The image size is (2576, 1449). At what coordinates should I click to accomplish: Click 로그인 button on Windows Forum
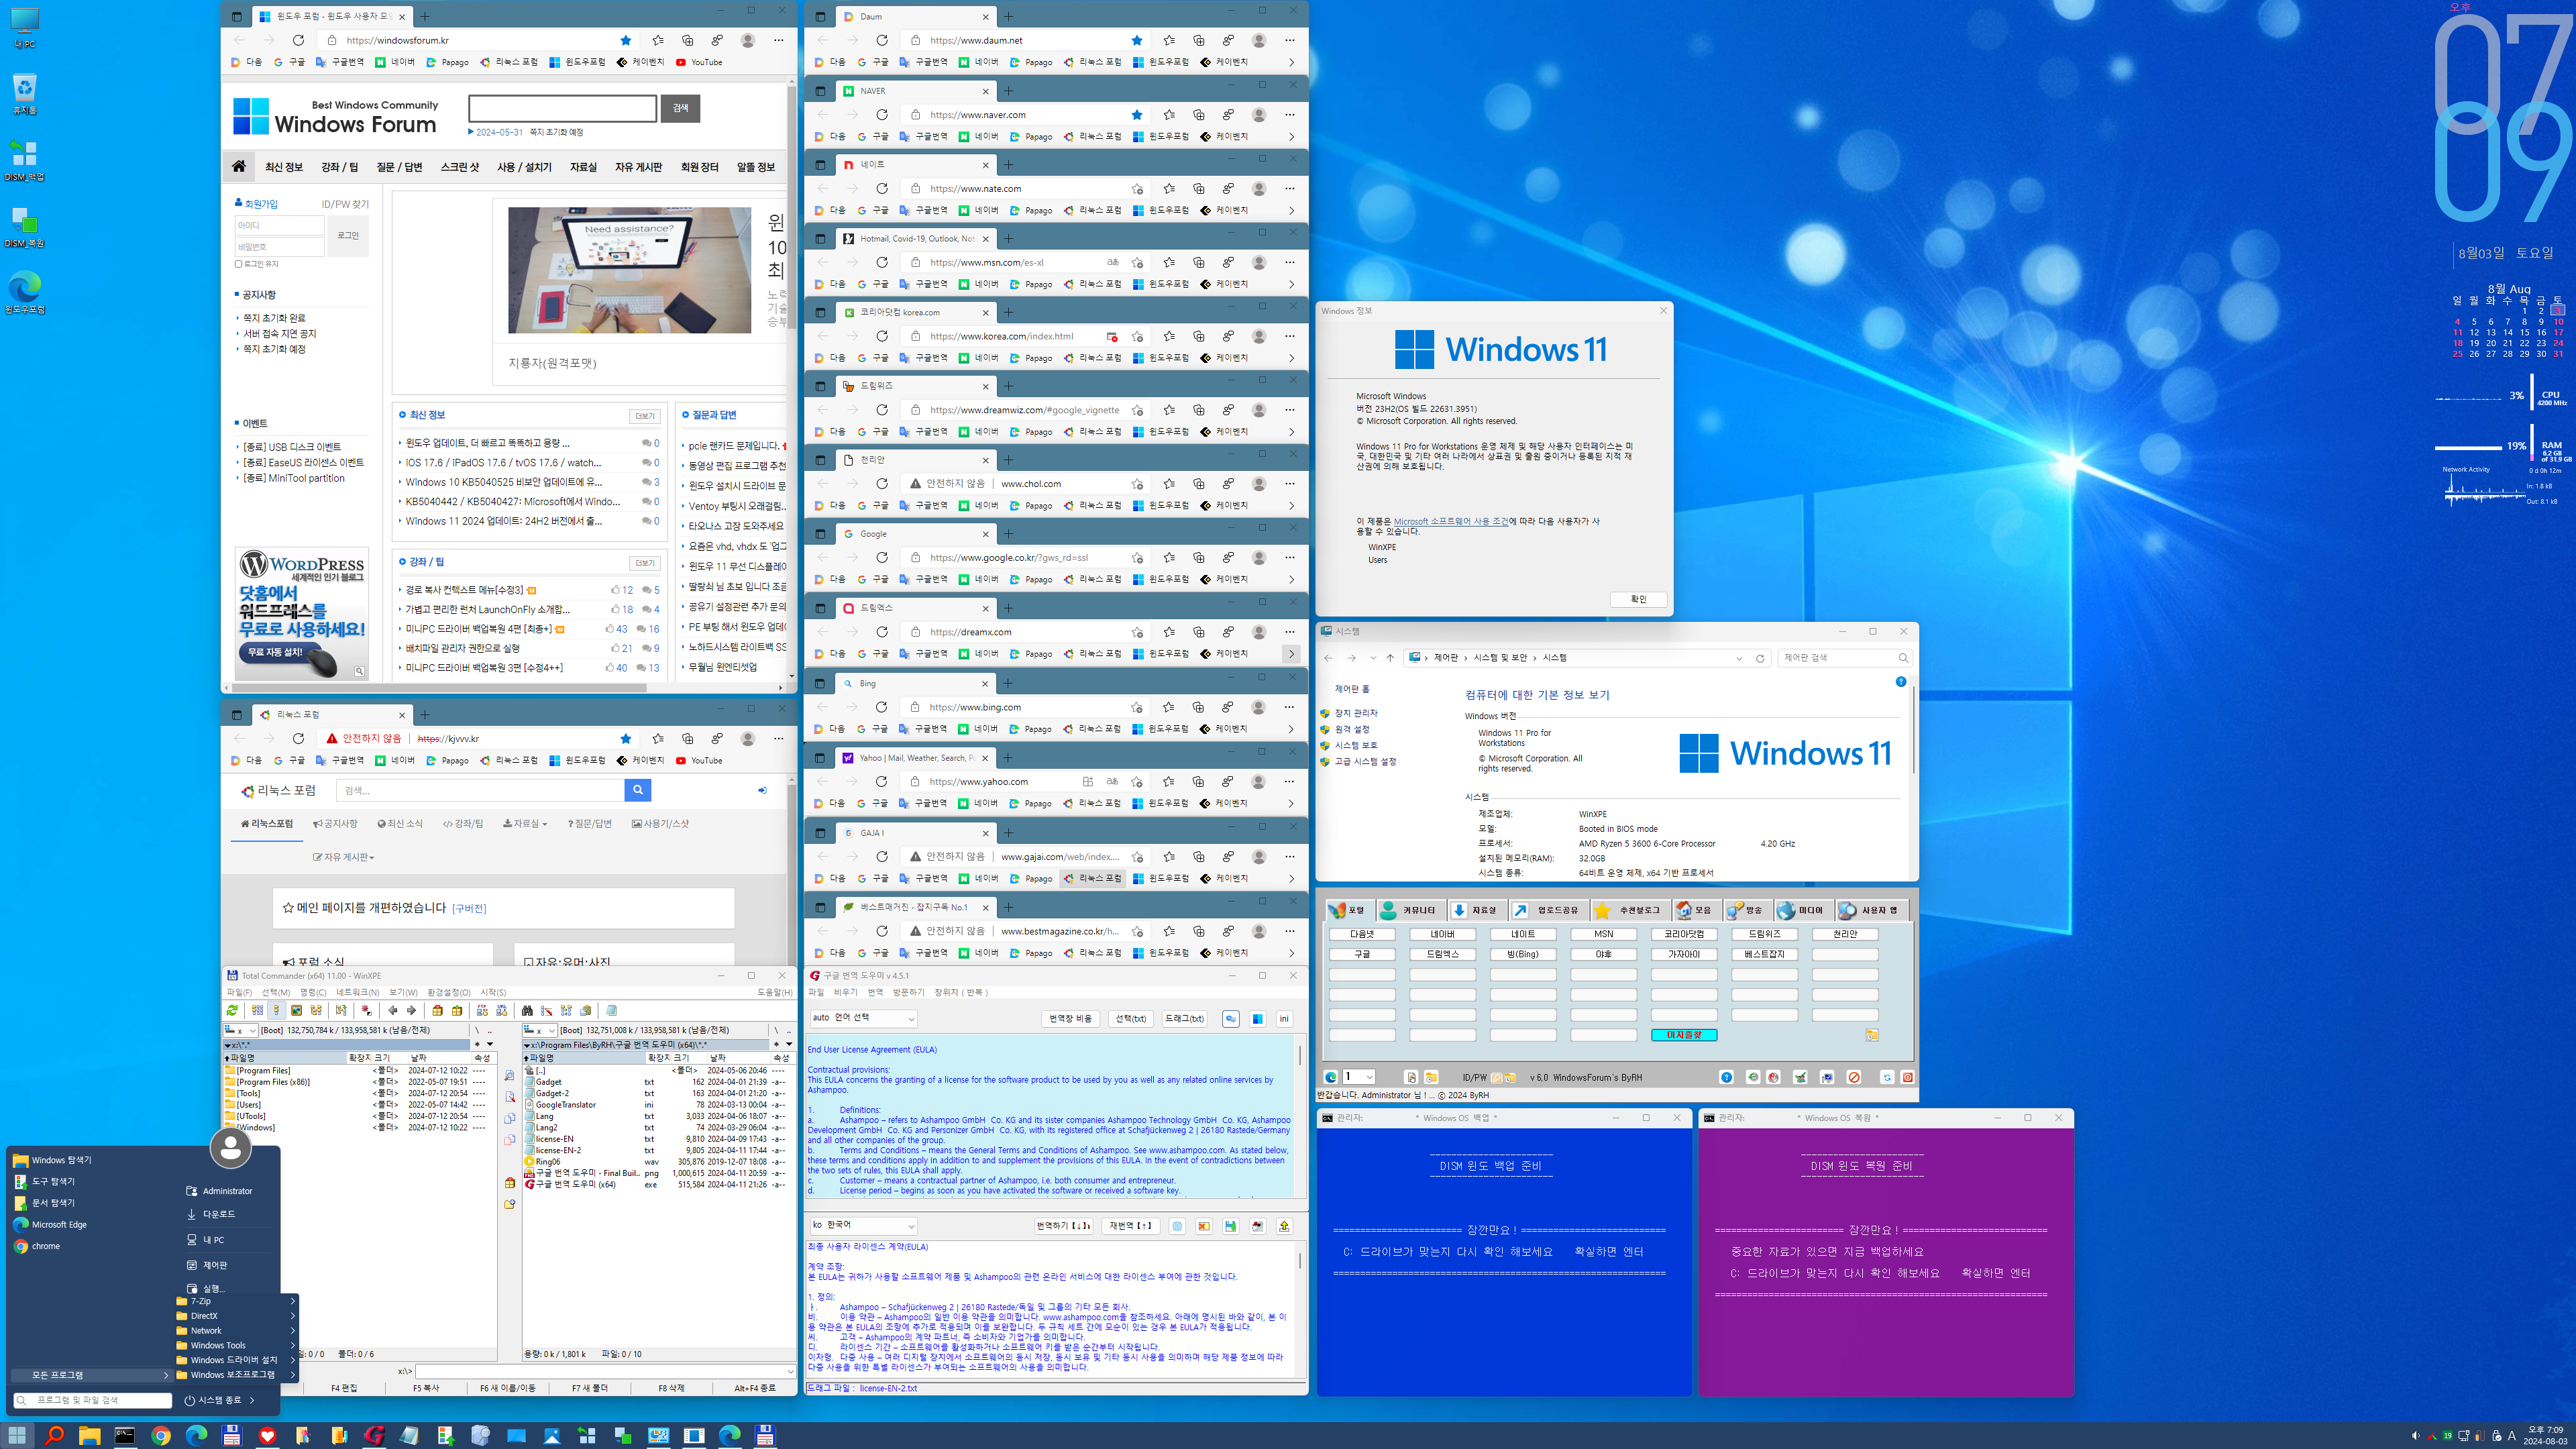pyautogui.click(x=348, y=235)
